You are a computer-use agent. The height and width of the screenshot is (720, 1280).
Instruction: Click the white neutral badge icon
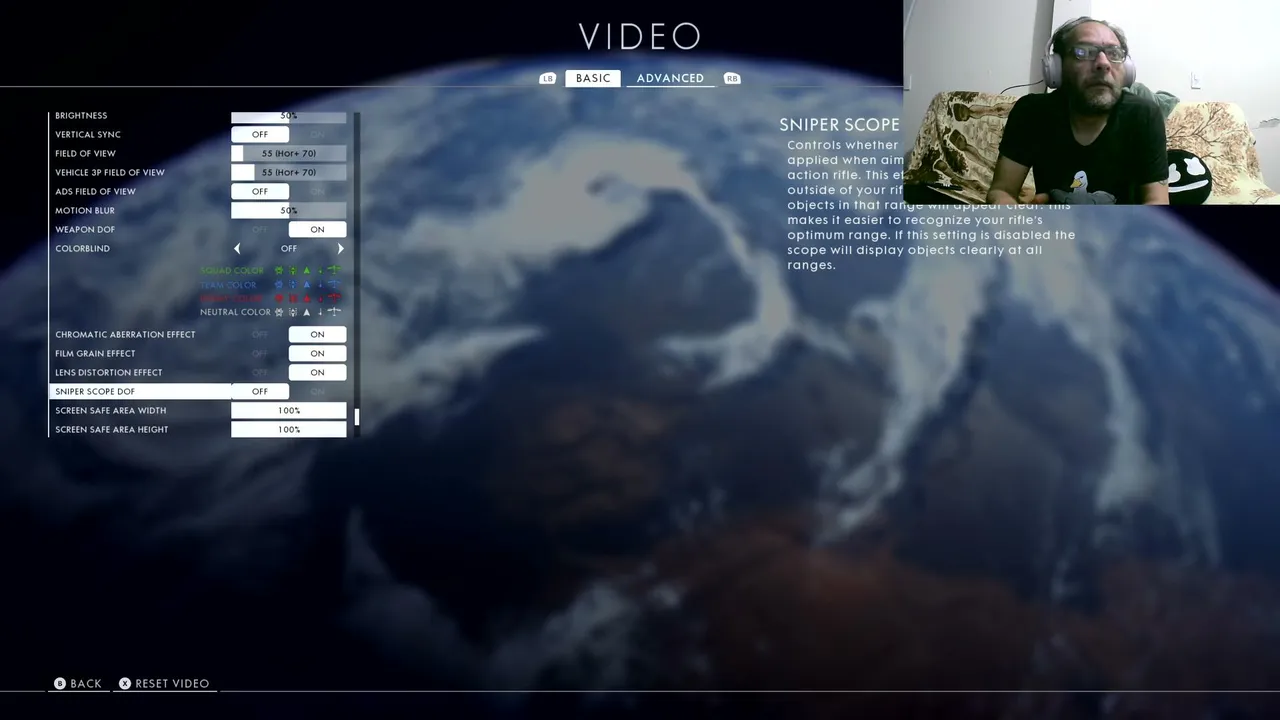click(279, 312)
